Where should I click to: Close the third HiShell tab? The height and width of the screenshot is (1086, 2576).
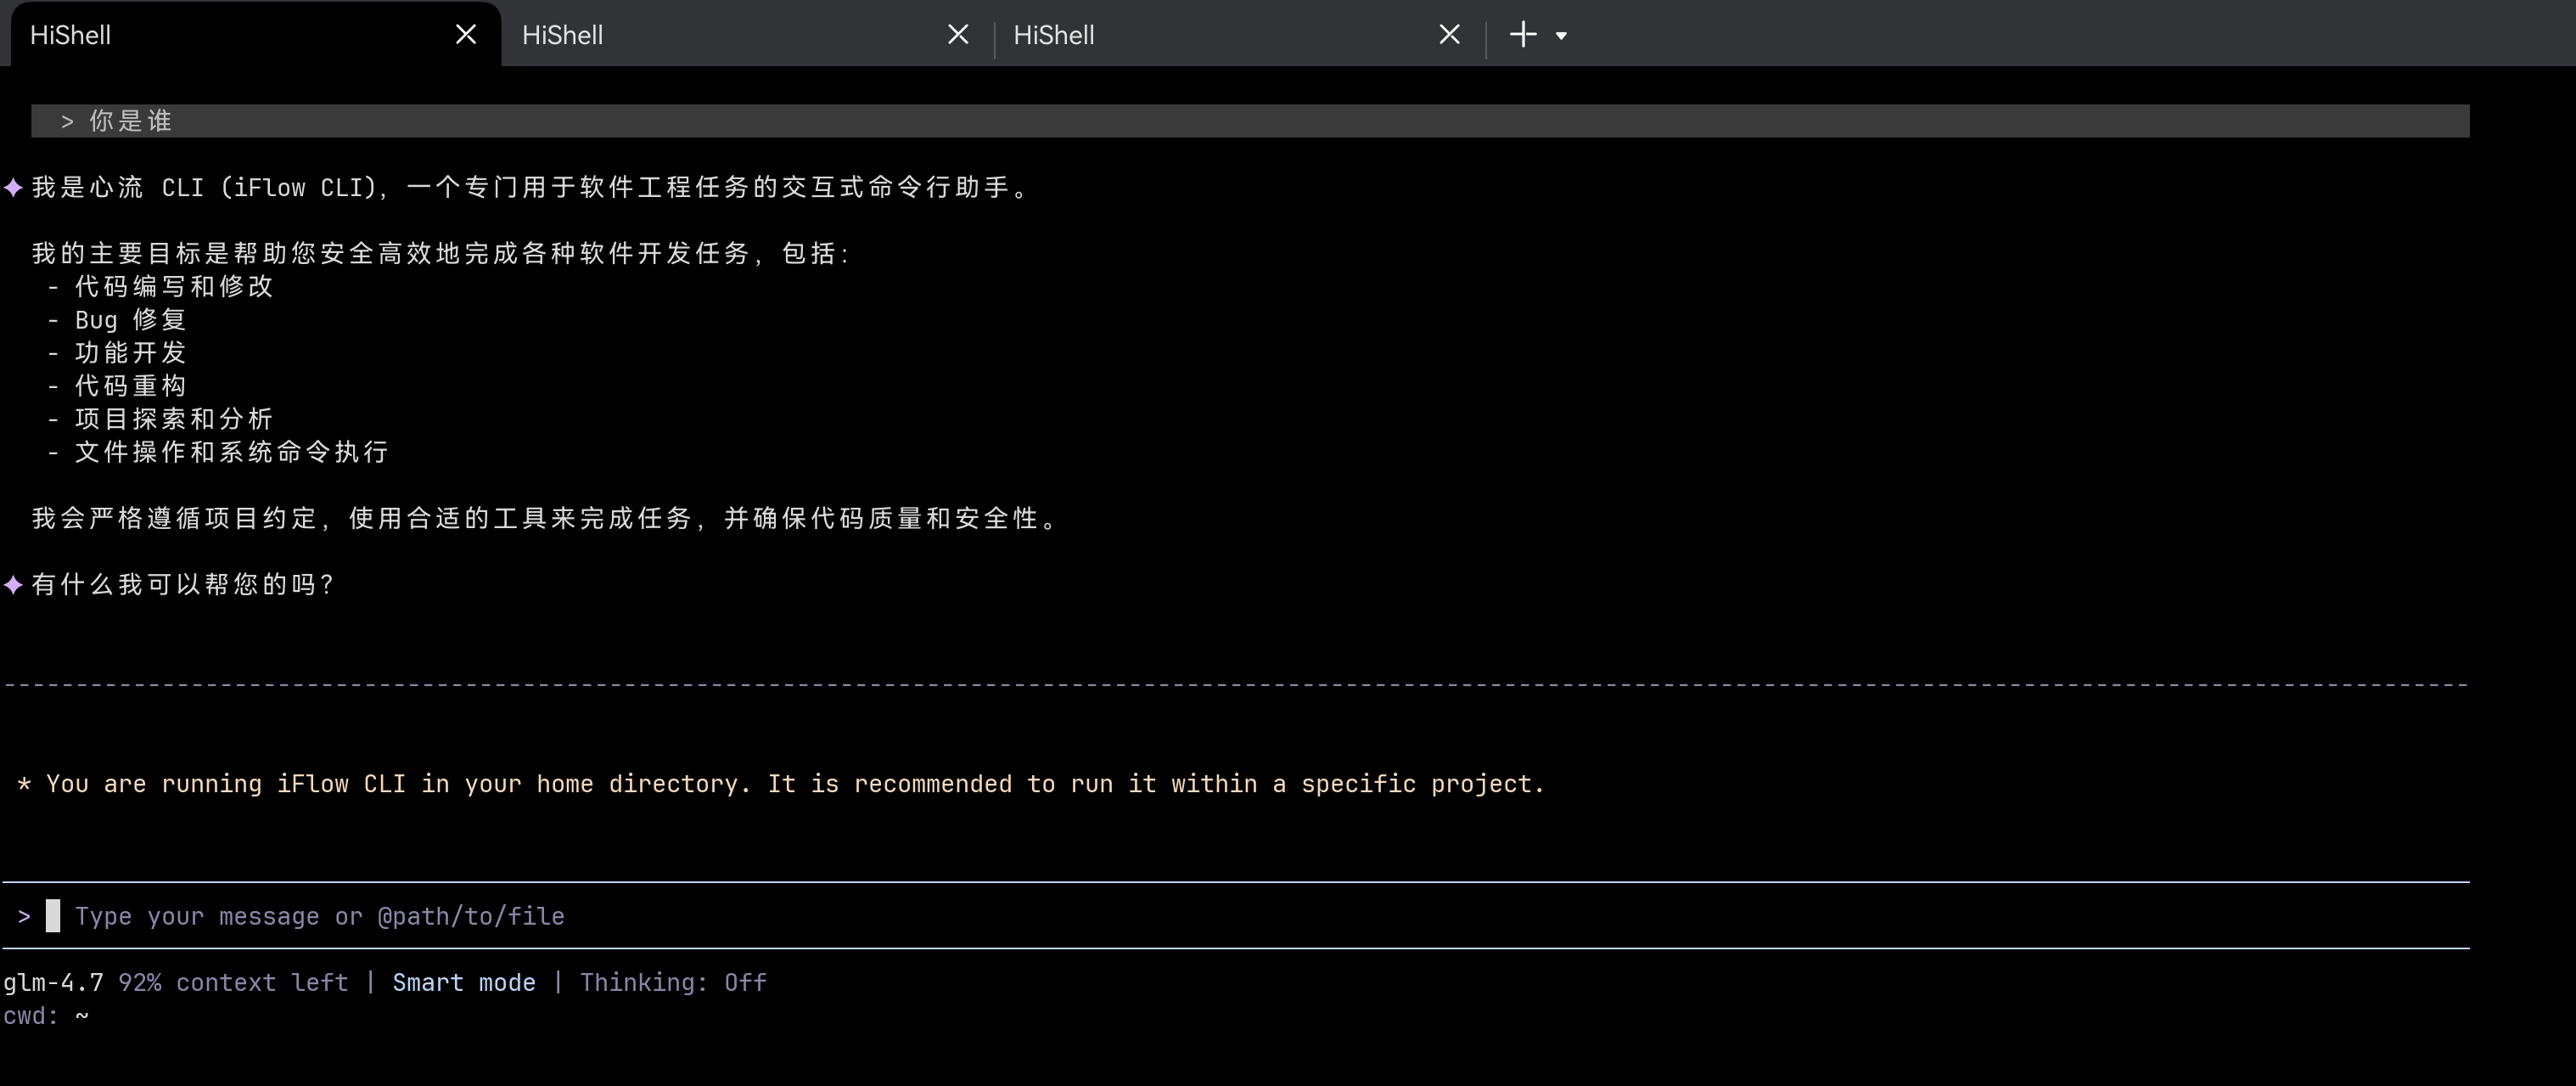click(1449, 35)
